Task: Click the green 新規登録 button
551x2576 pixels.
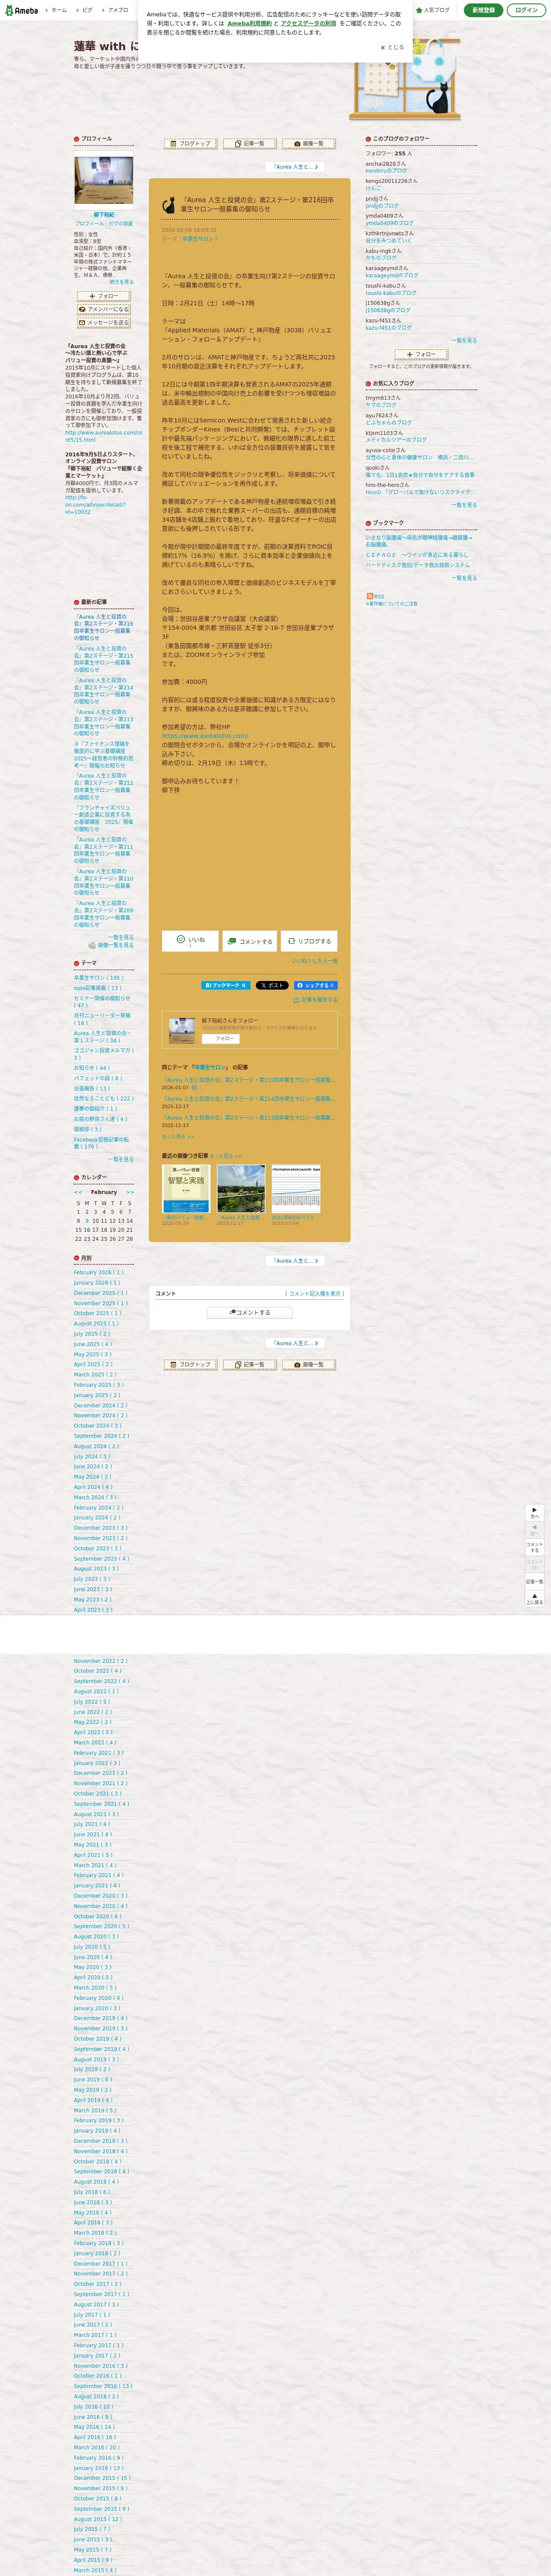Action: point(483,10)
